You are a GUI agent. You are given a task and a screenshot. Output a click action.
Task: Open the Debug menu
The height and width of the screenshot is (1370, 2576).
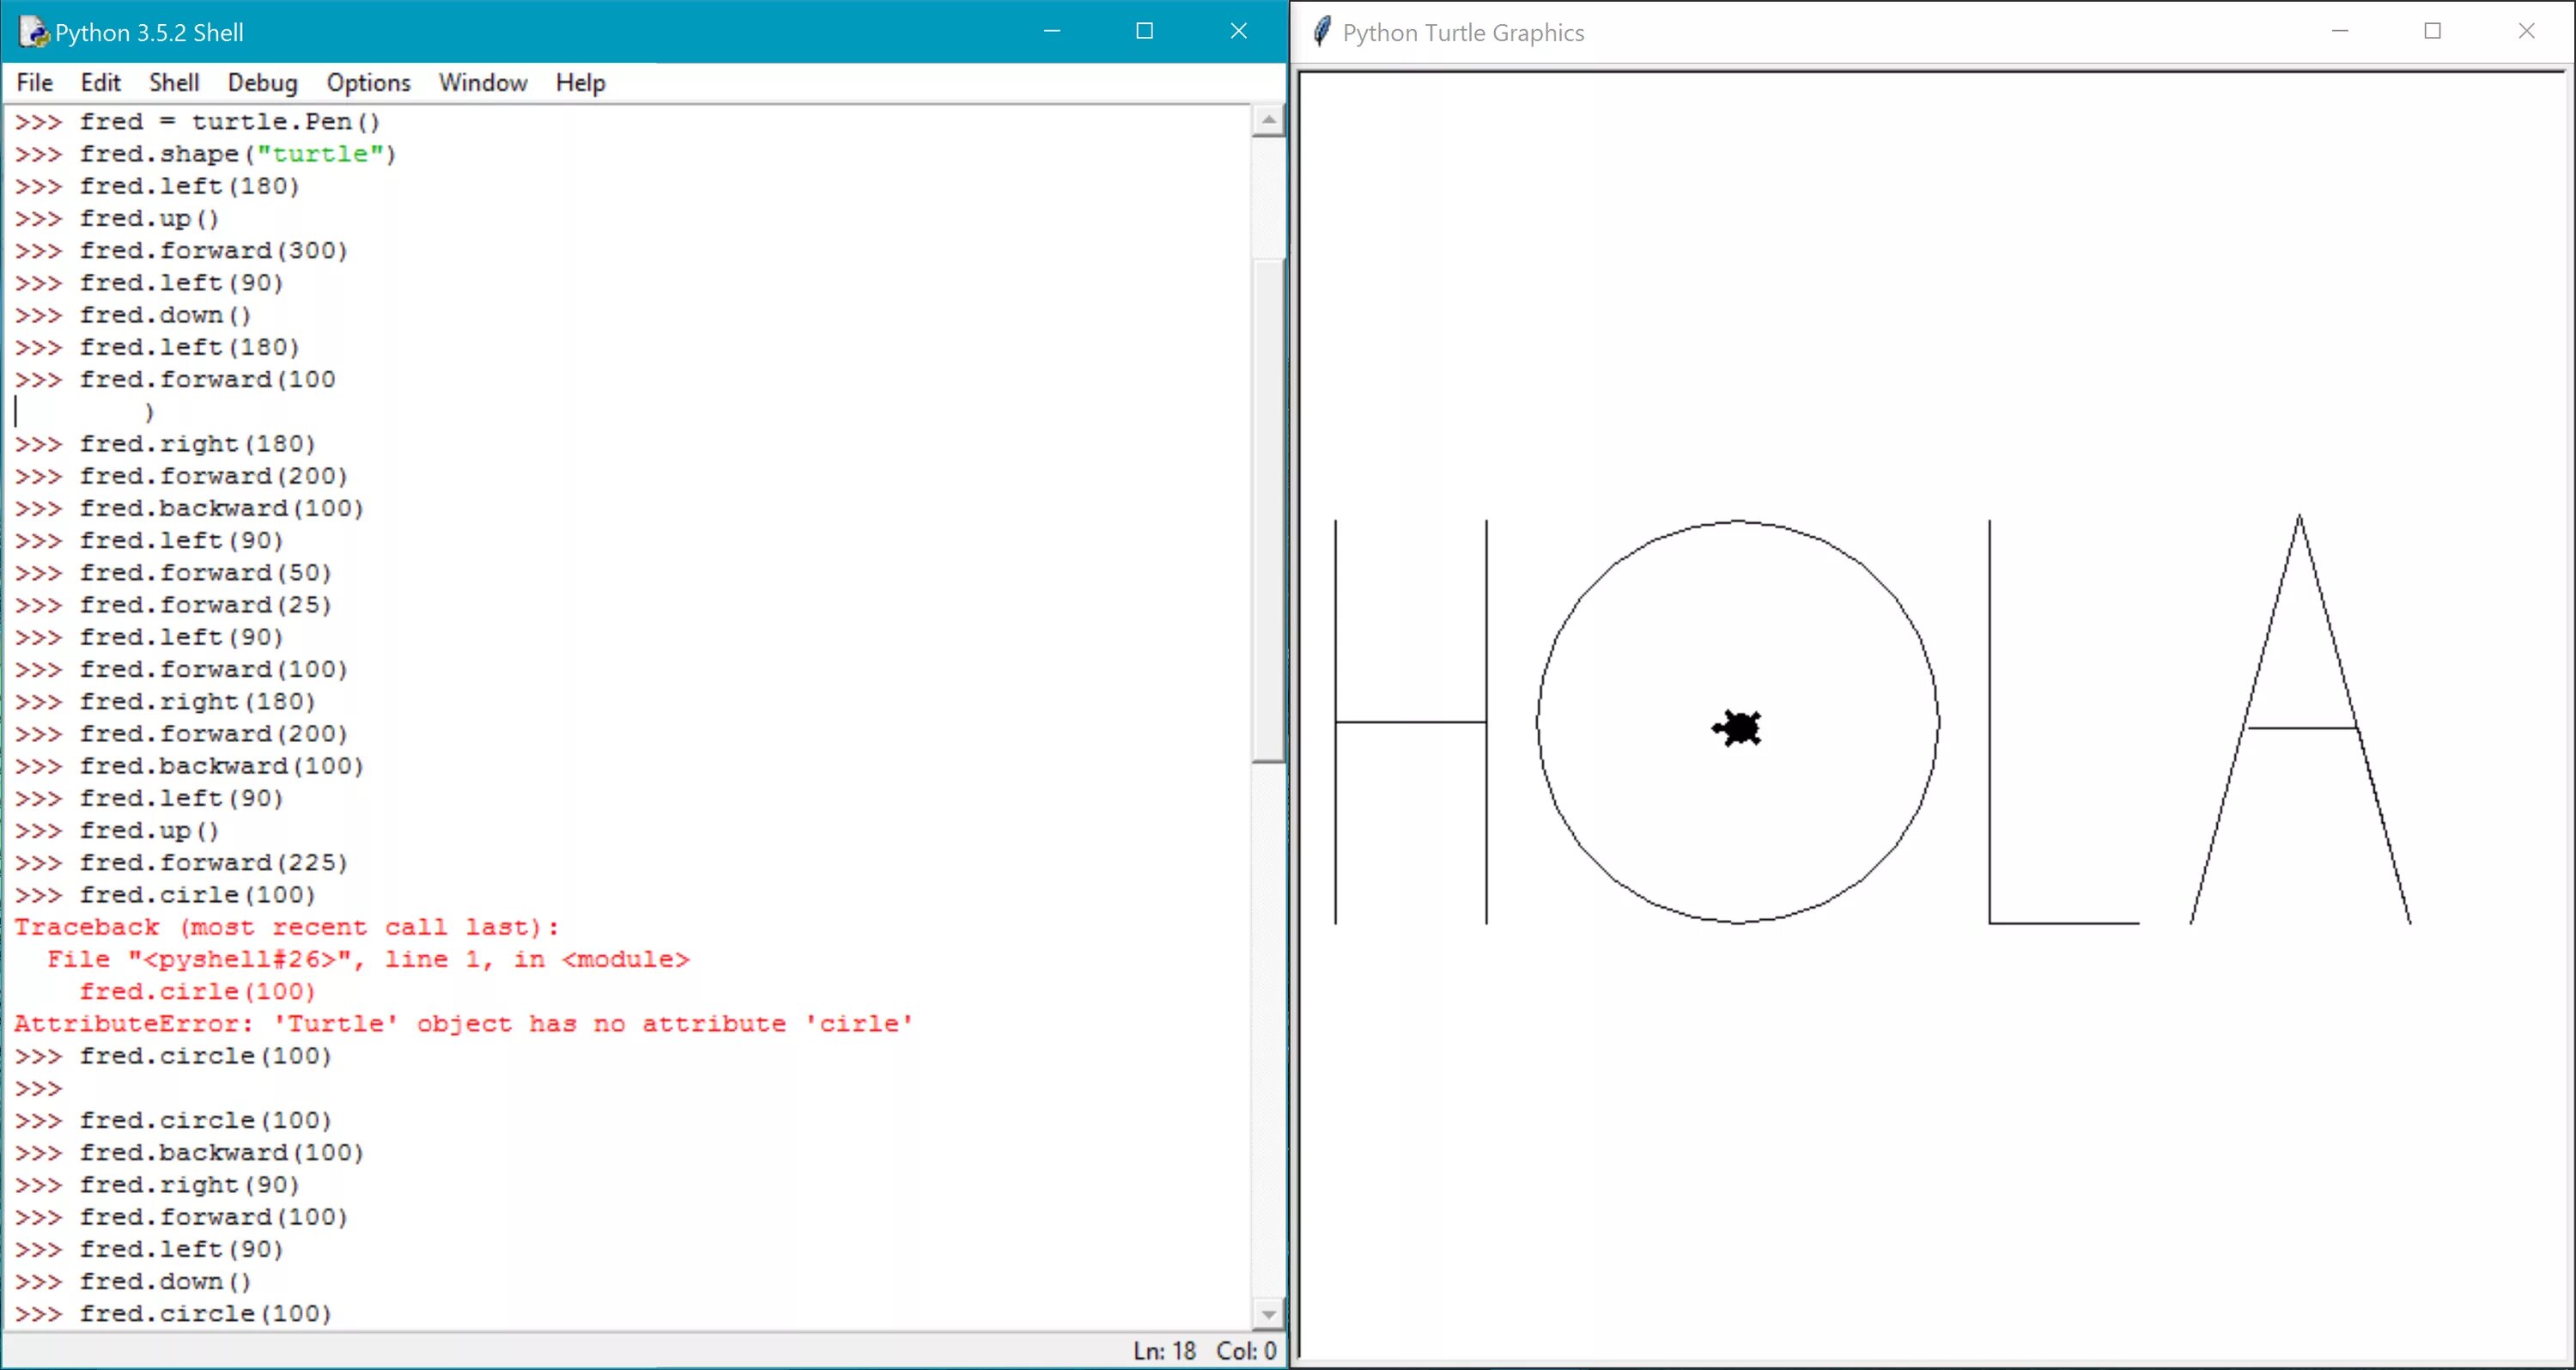262,83
